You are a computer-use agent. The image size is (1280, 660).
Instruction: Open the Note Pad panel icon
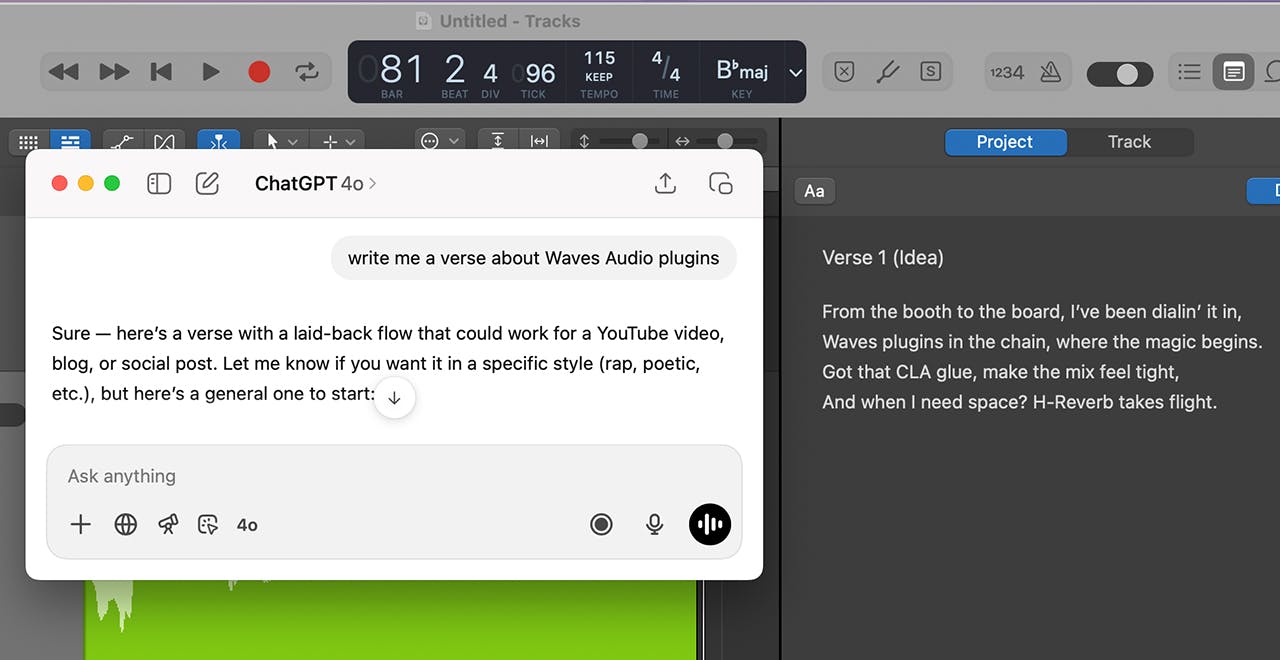click(x=1233, y=72)
